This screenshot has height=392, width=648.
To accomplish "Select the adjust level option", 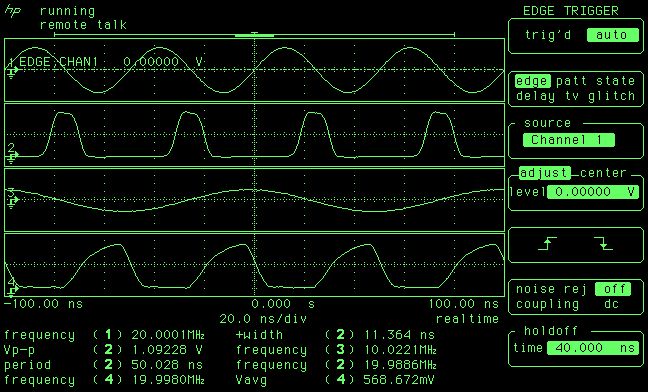I will pos(545,173).
